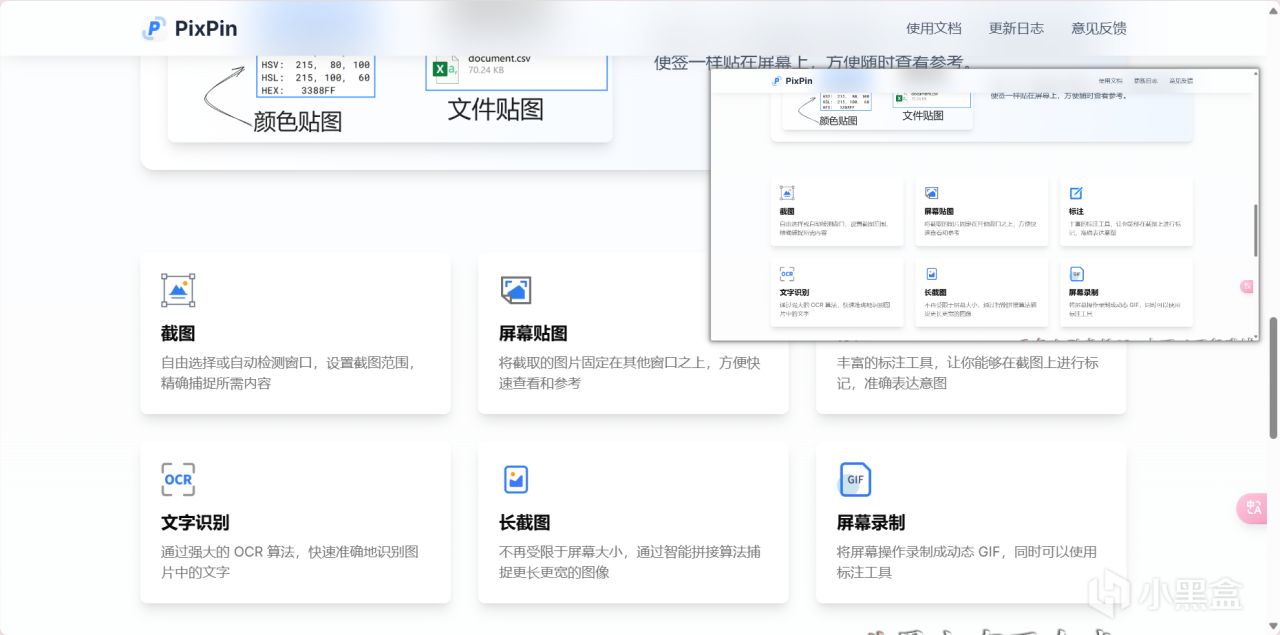The image size is (1280, 635).
Task: Click the description starting 不再受限于屏幕大小
Action: click(630, 562)
